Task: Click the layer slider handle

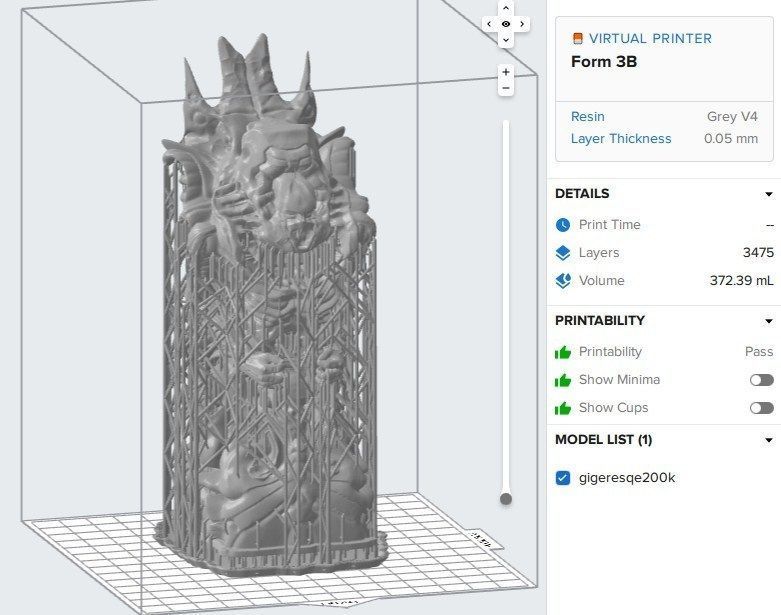Action: (x=506, y=499)
